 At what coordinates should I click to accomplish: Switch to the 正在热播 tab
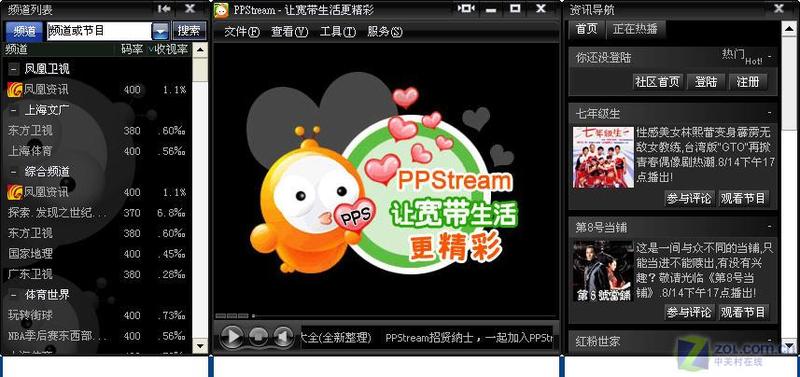[x=635, y=29]
